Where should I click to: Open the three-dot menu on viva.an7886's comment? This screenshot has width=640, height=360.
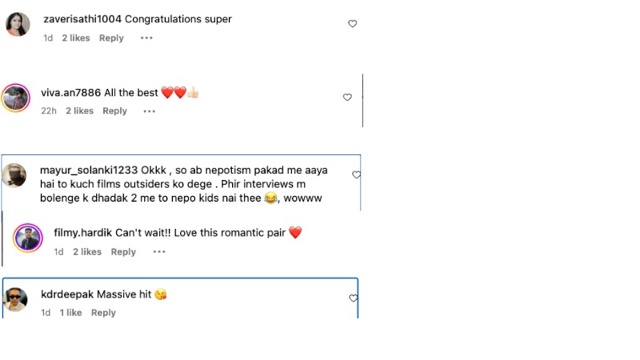(149, 111)
